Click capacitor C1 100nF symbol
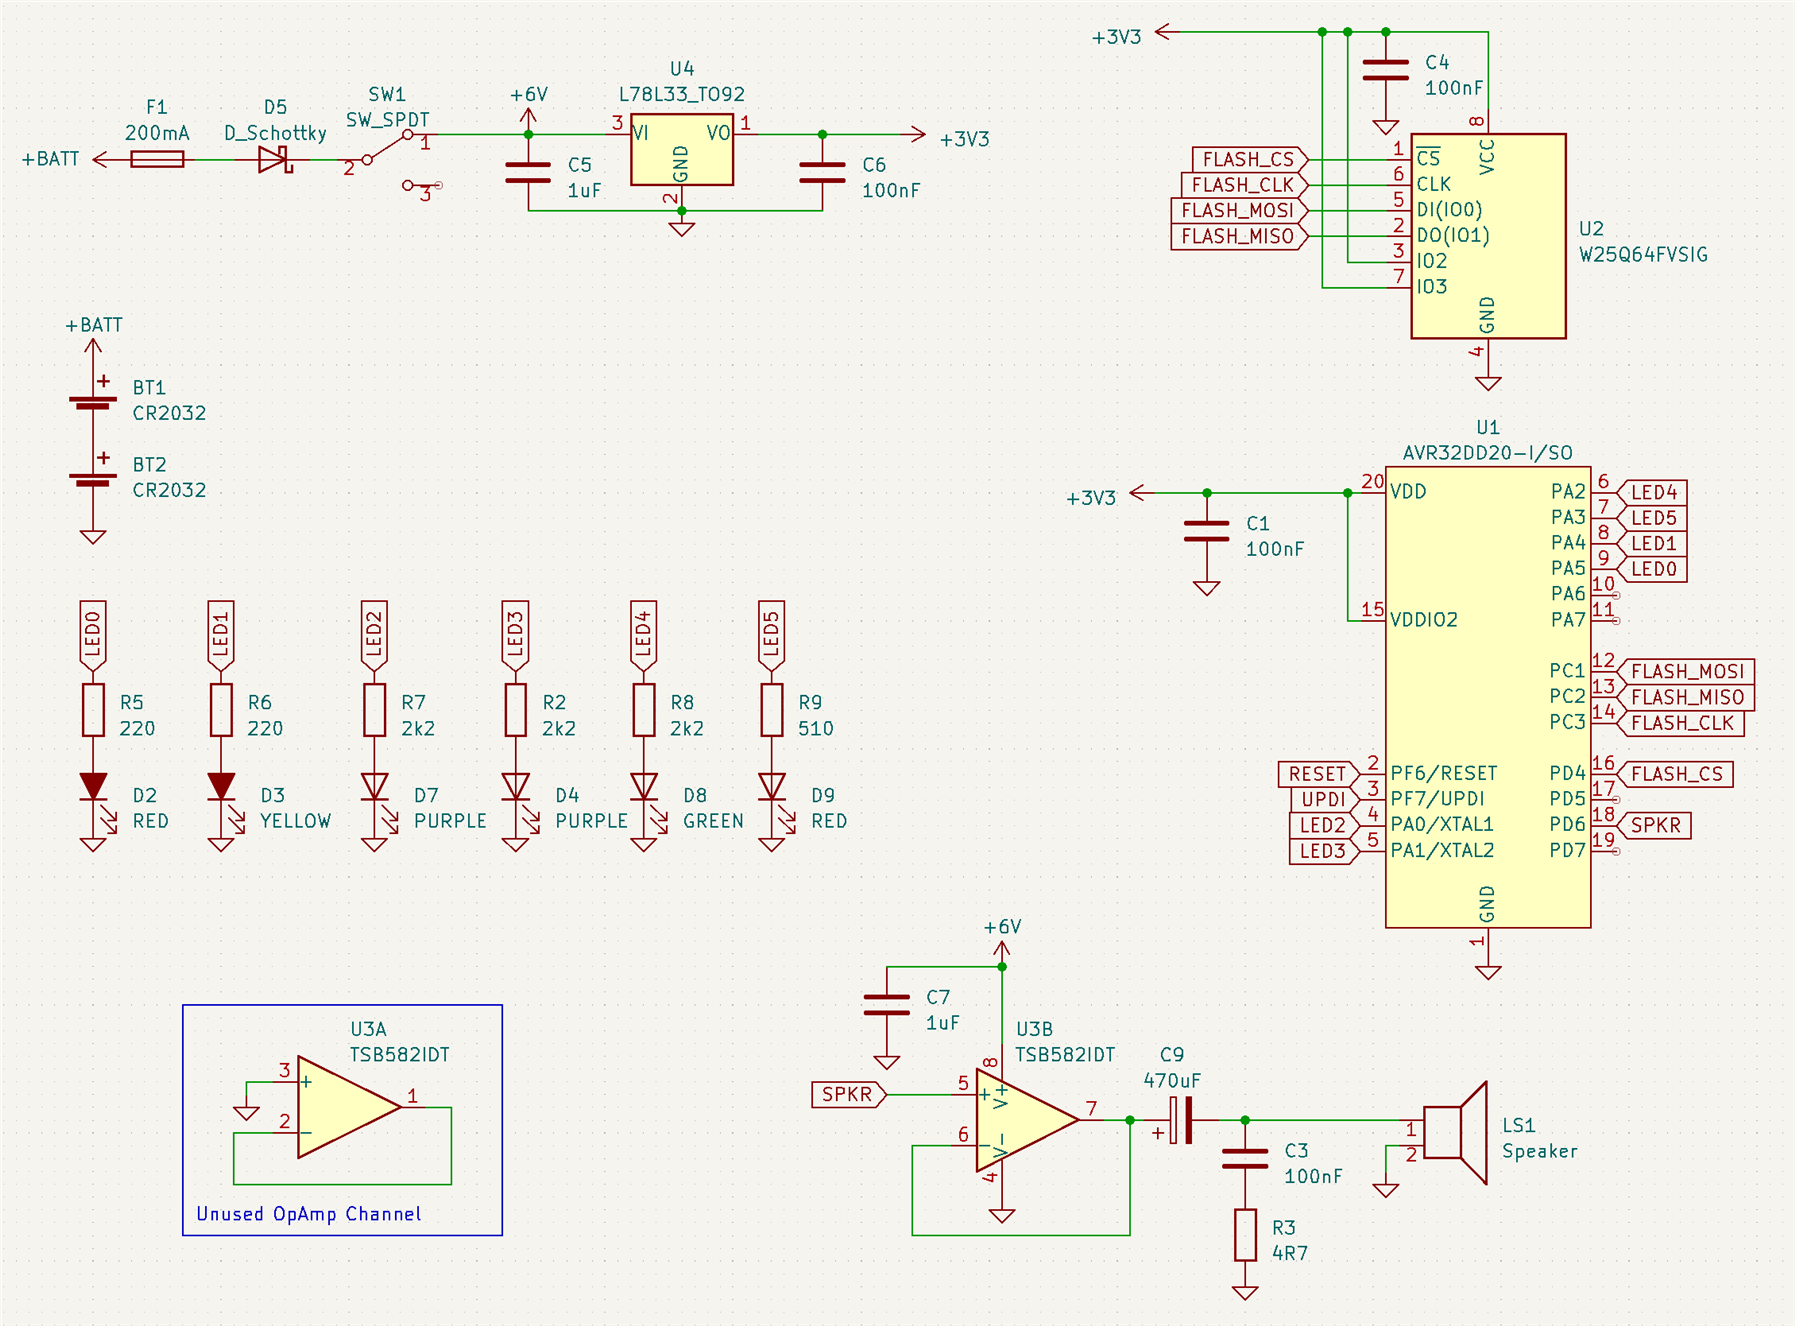The width and height of the screenshot is (1795, 1326). tap(1207, 531)
